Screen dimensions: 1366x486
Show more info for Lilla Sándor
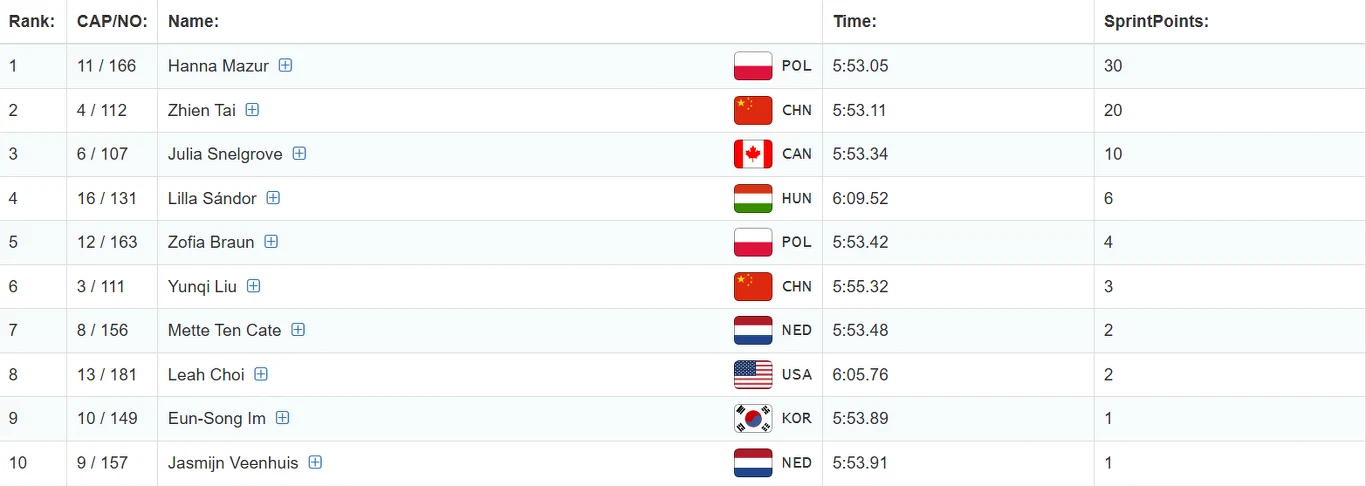273,197
